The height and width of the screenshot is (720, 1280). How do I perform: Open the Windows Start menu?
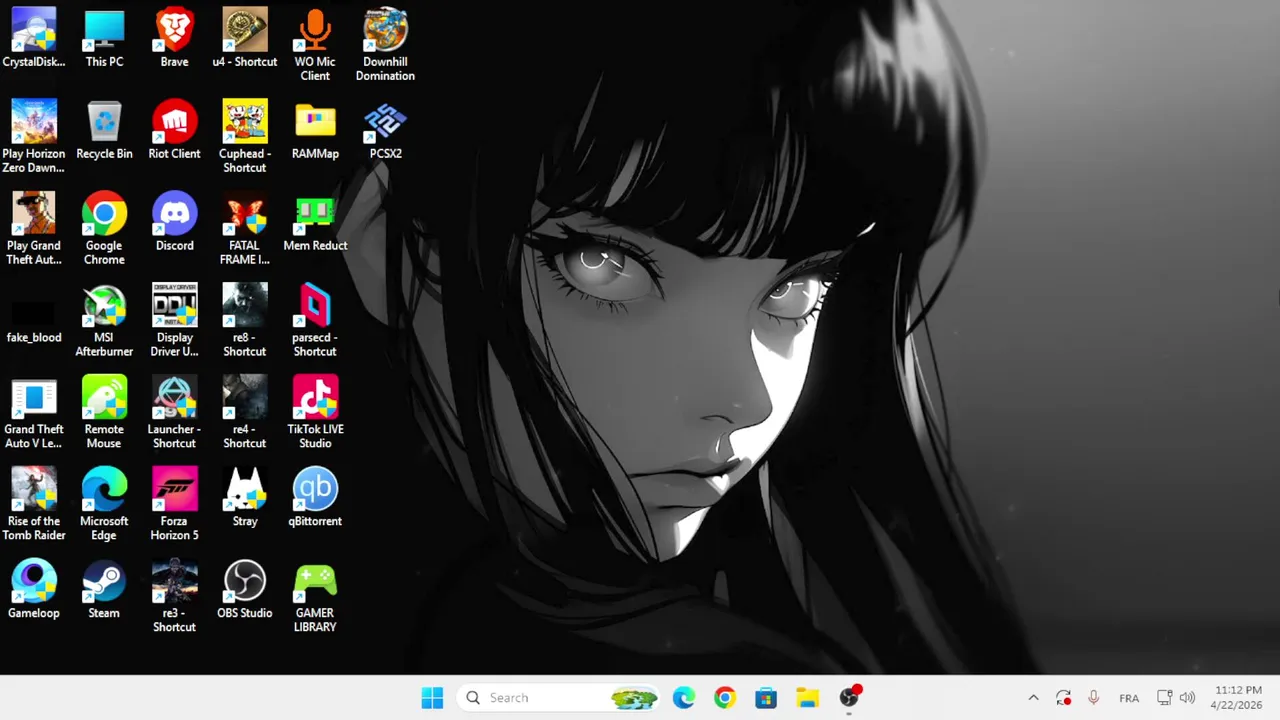432,698
